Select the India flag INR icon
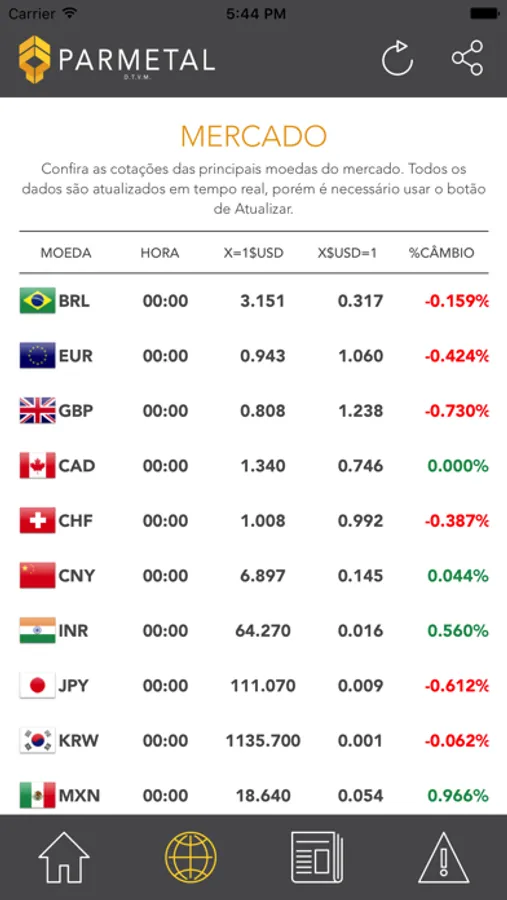The width and height of the screenshot is (507, 900). point(37,630)
